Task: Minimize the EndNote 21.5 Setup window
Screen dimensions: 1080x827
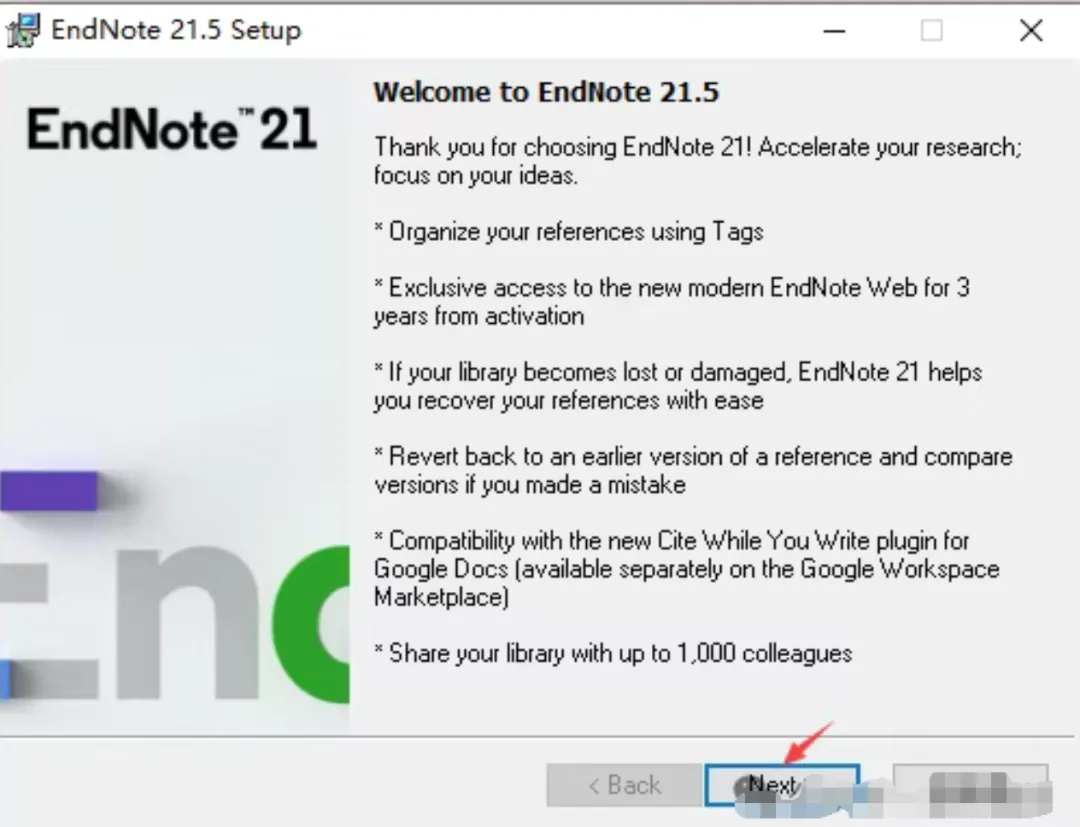Action: pos(834,31)
